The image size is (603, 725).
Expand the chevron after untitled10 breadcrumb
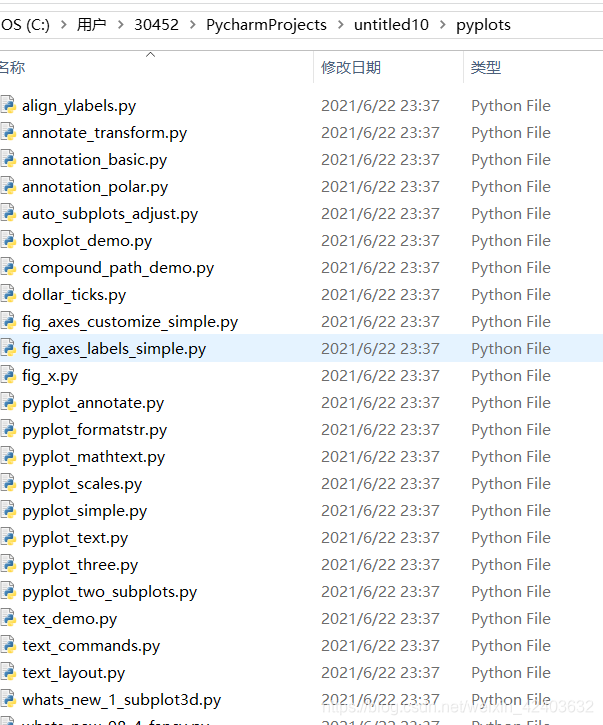(x=443, y=25)
